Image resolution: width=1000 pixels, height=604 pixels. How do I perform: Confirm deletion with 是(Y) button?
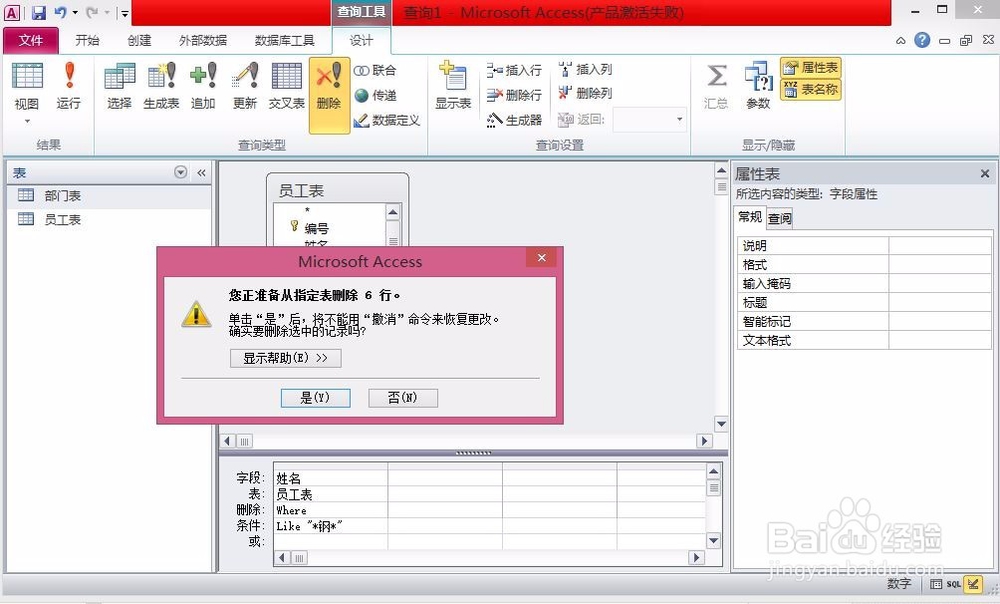click(x=316, y=398)
